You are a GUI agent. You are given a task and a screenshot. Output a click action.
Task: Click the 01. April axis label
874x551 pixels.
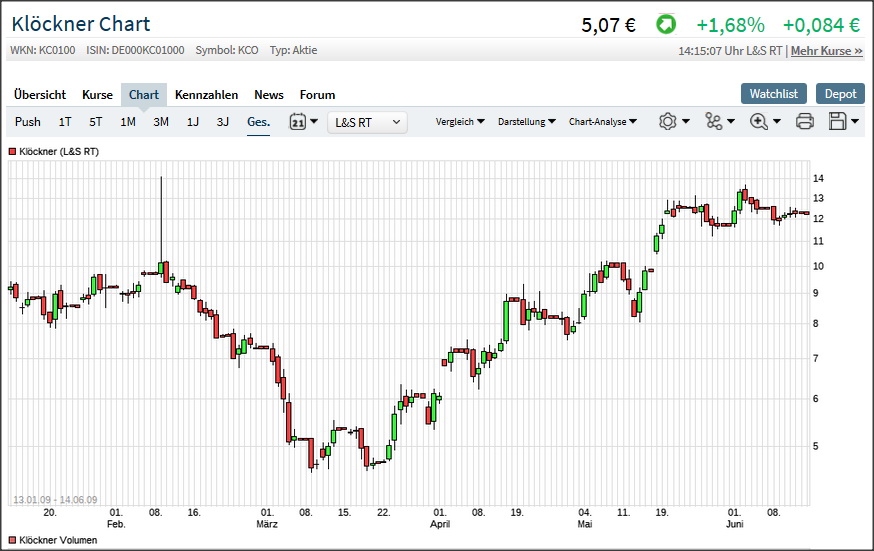pos(440,518)
